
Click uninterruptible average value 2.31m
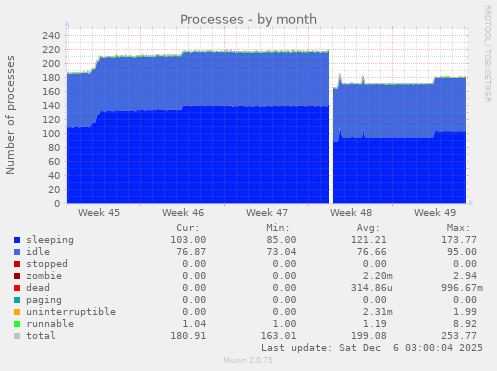point(378,312)
